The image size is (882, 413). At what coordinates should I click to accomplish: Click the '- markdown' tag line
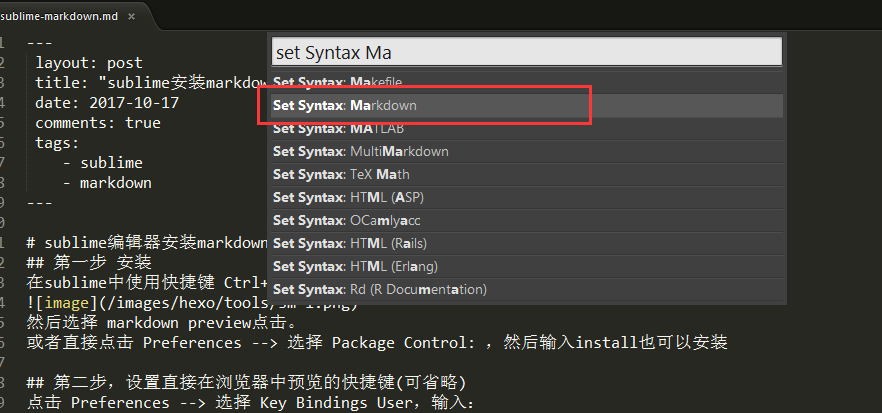pos(107,183)
